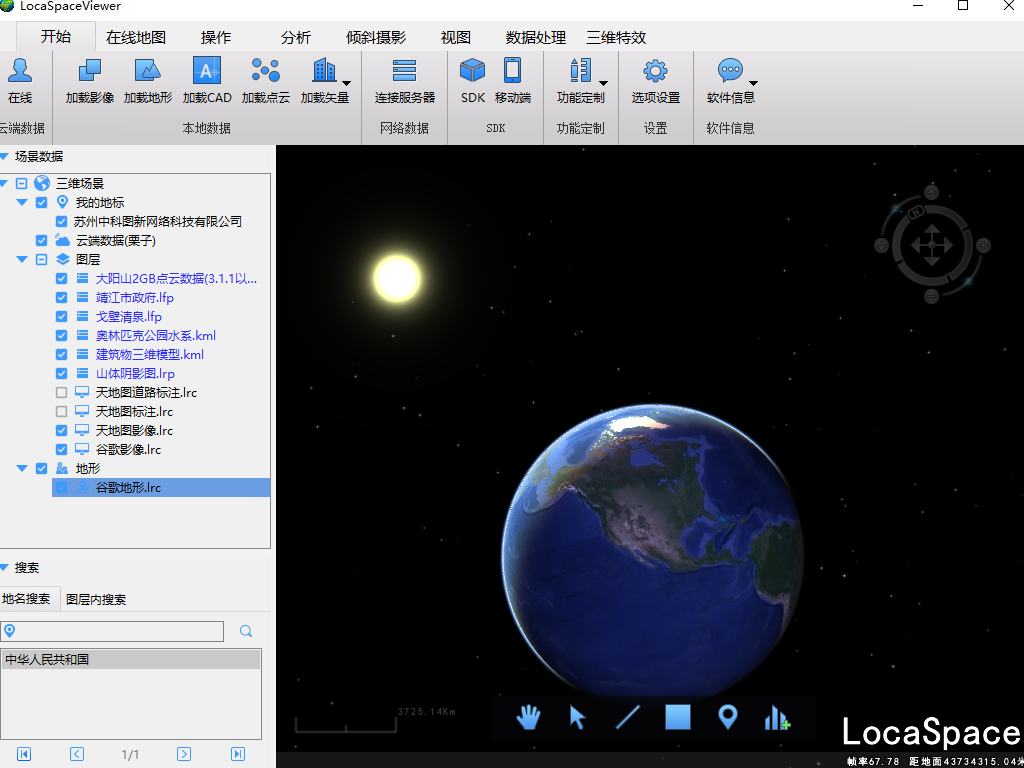Click compass tilt-up button at top
1024x768 pixels.
pos(932,193)
